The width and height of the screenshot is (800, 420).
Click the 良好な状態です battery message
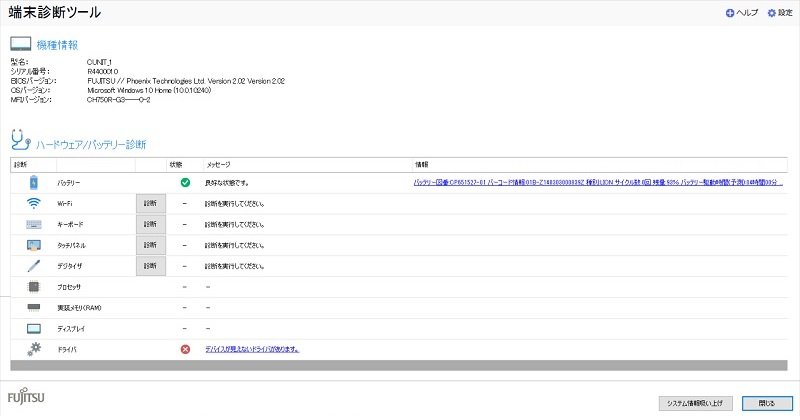227,183
